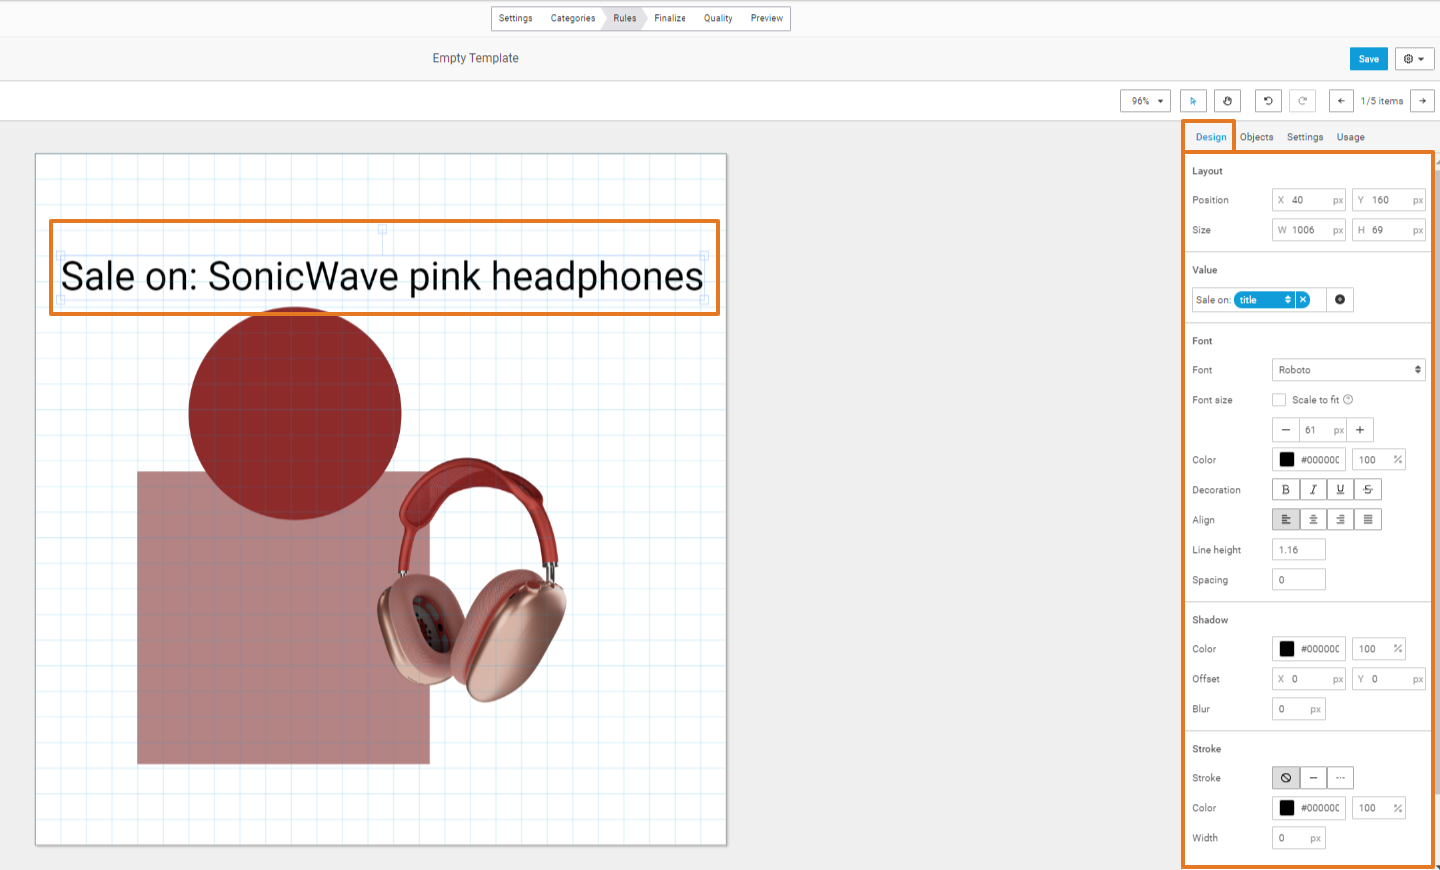Expand the gear settings dropdown

pyautogui.click(x=1414, y=59)
